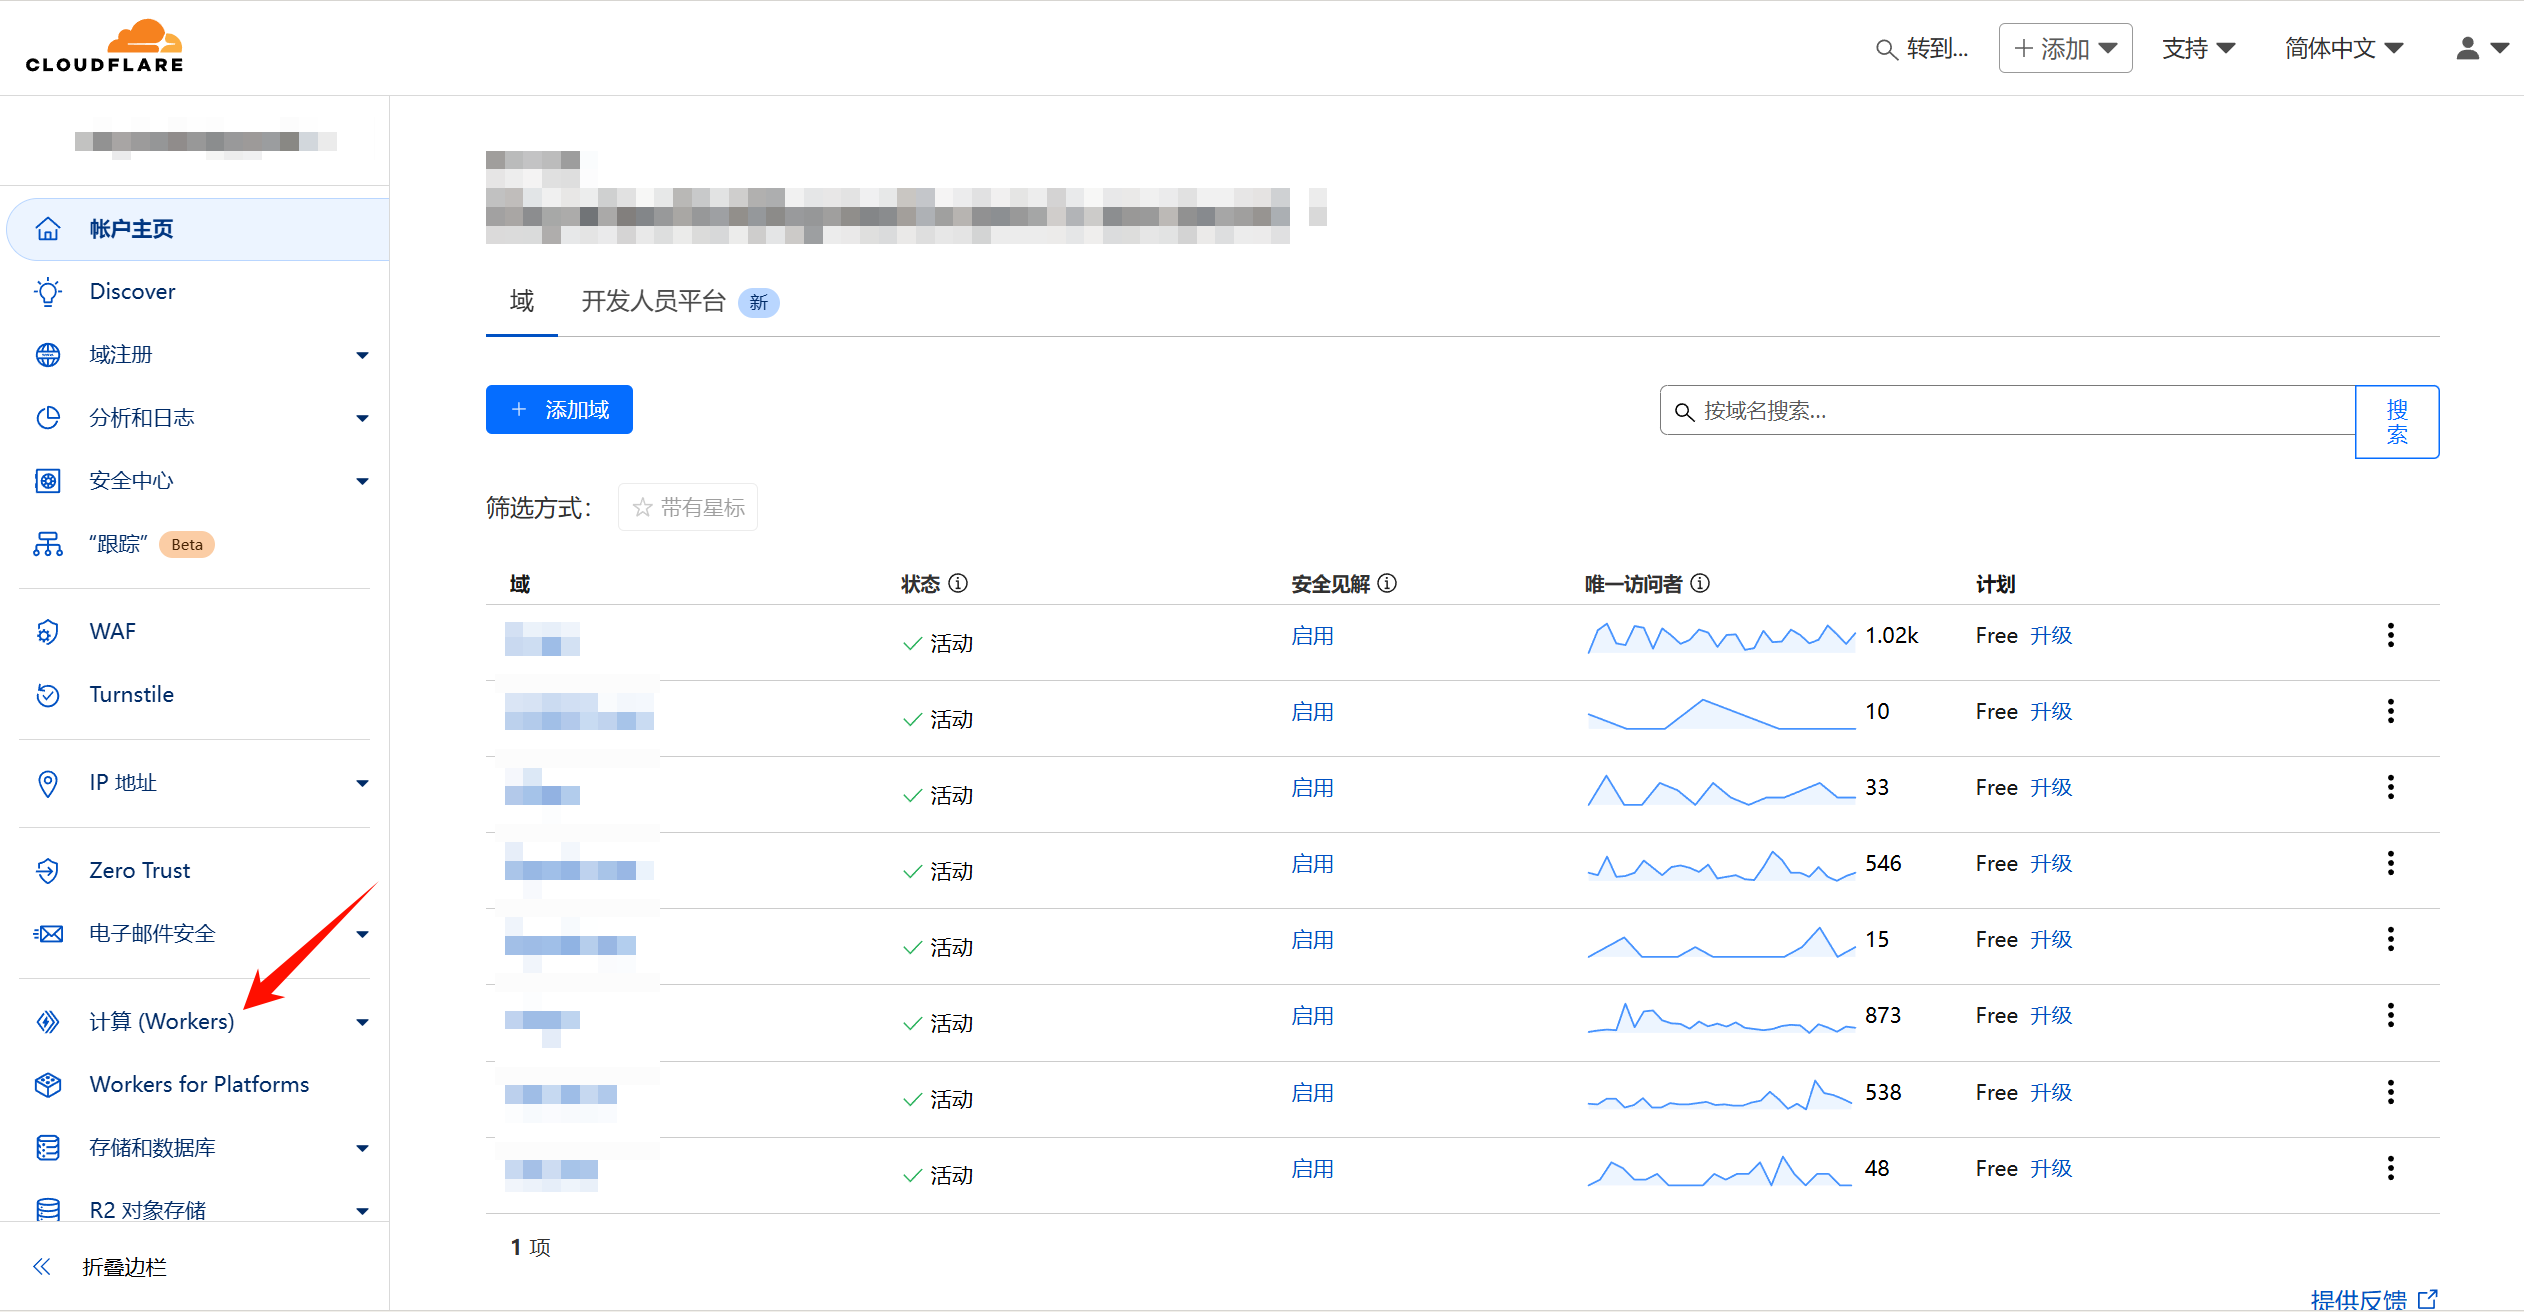
Task: Click the 唯一访问者 info icon
Action: tap(1700, 583)
